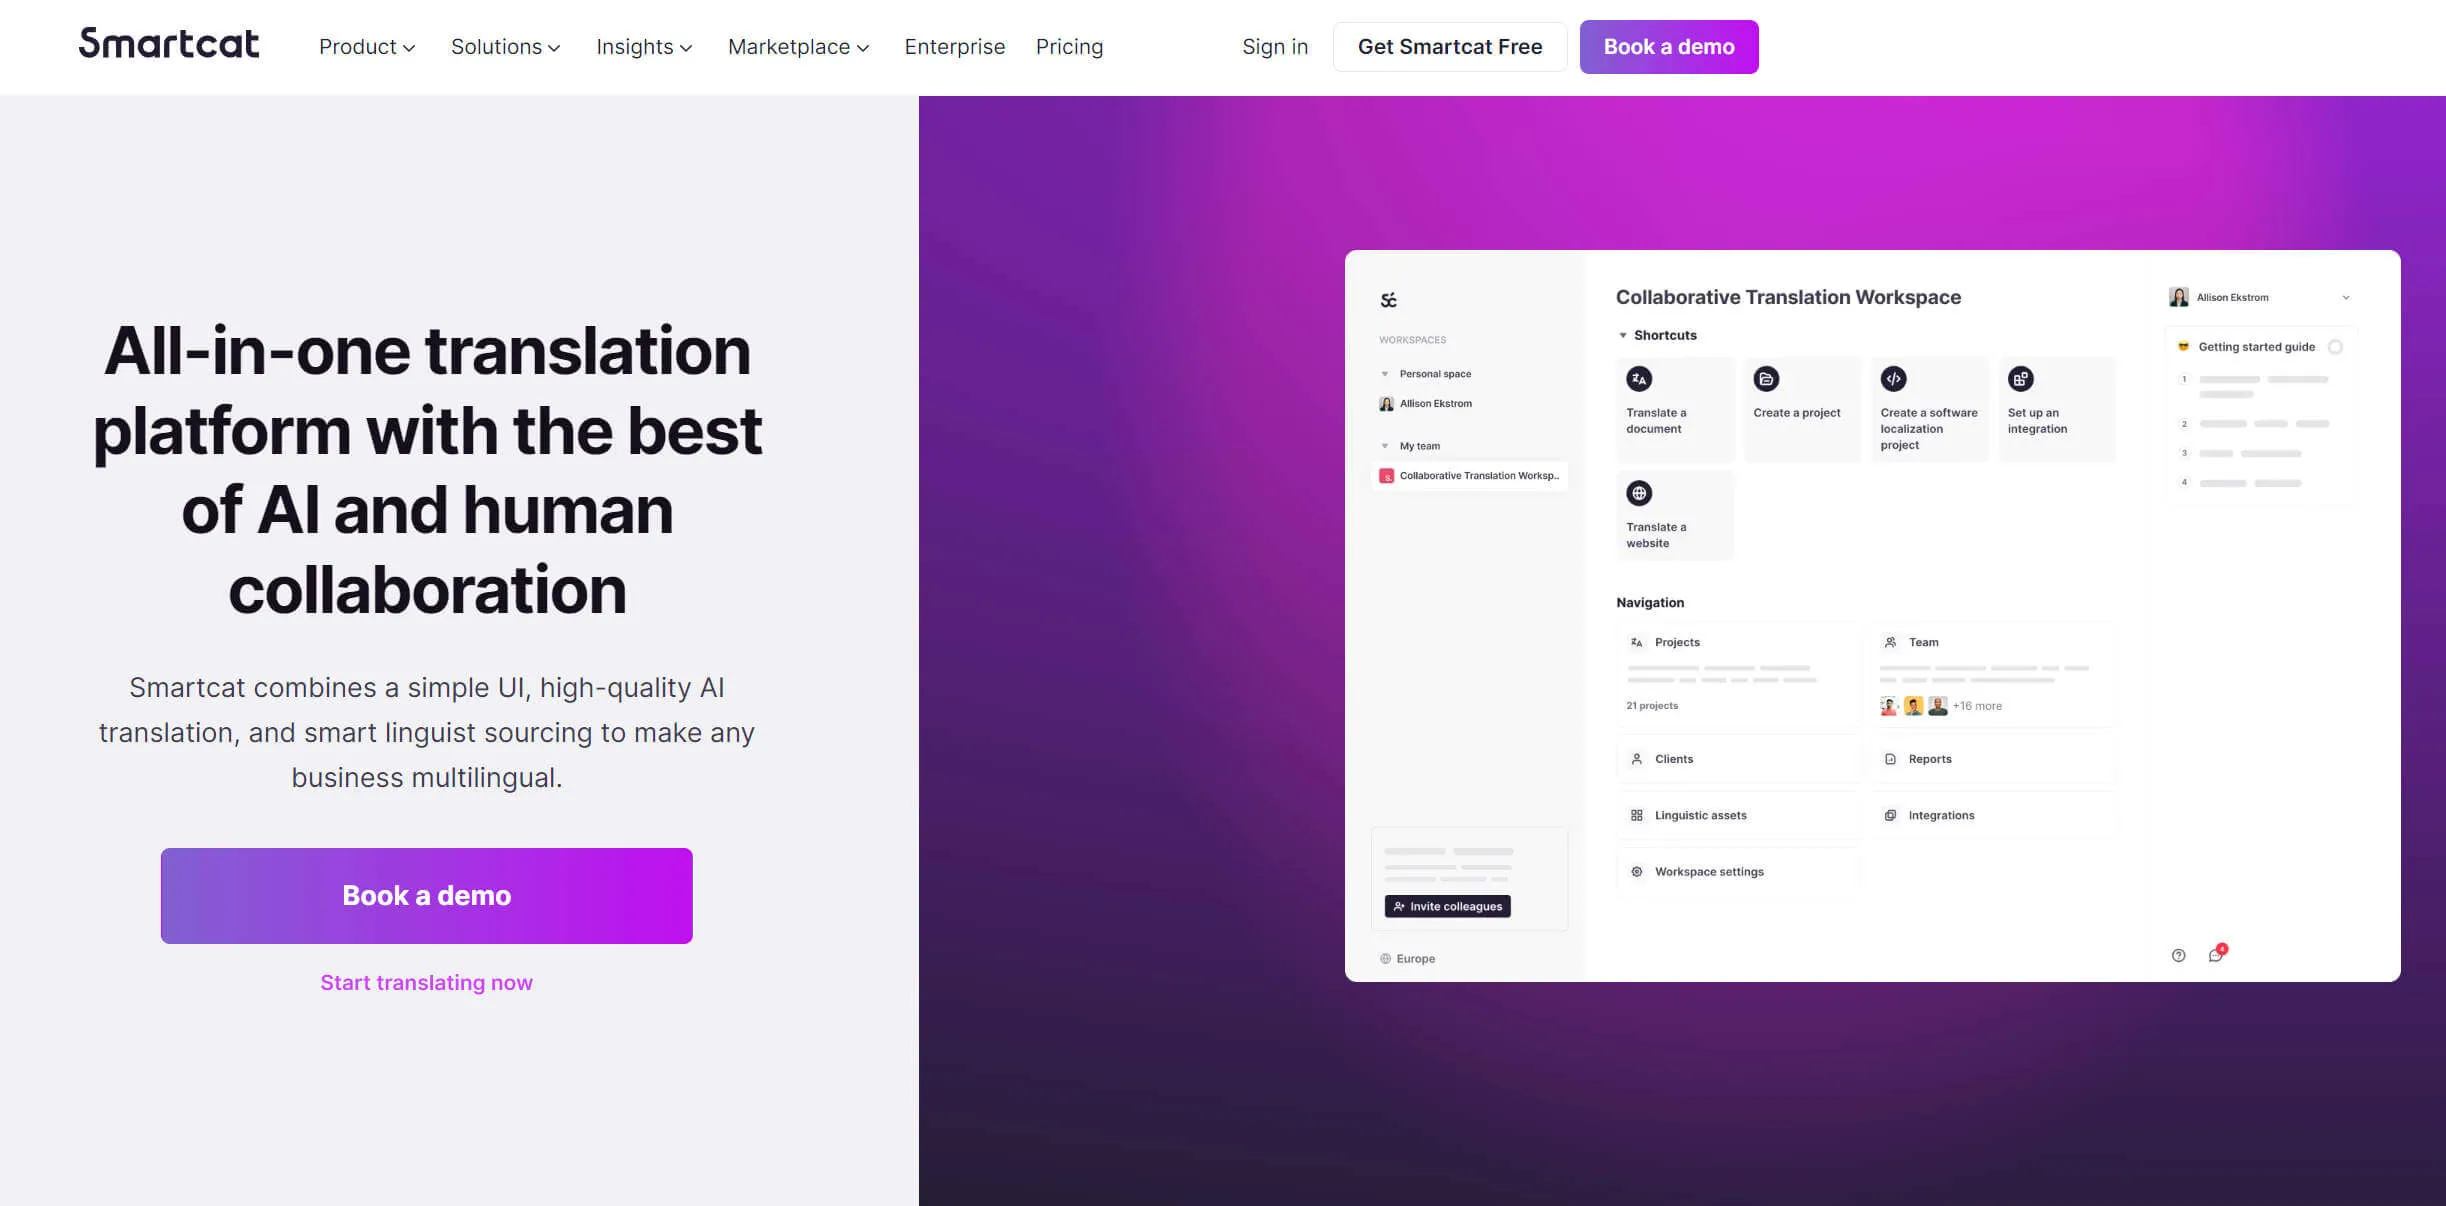Click the Enterprise menu item
This screenshot has width=2446, height=1206.
click(953, 47)
